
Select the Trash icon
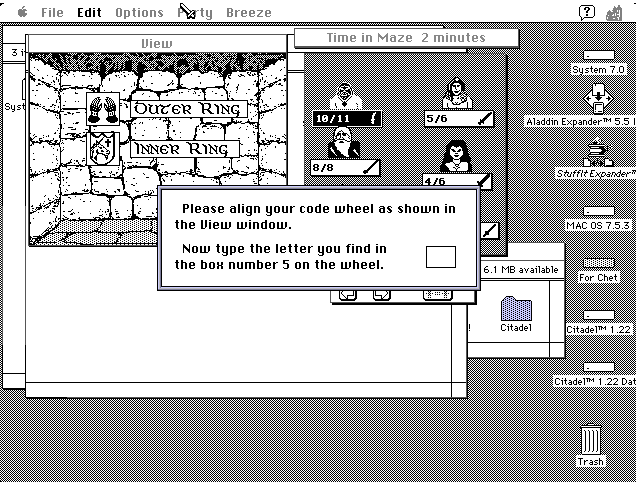tap(591, 439)
